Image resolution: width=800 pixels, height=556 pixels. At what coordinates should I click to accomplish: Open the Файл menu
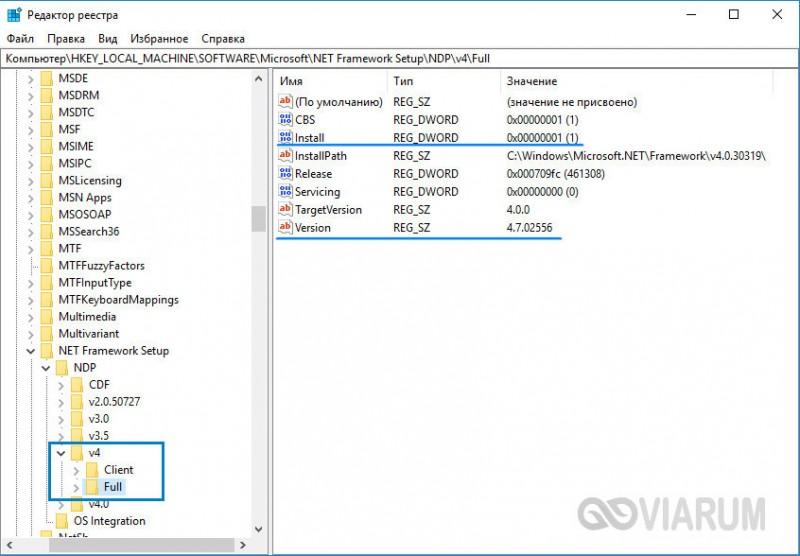(x=20, y=39)
